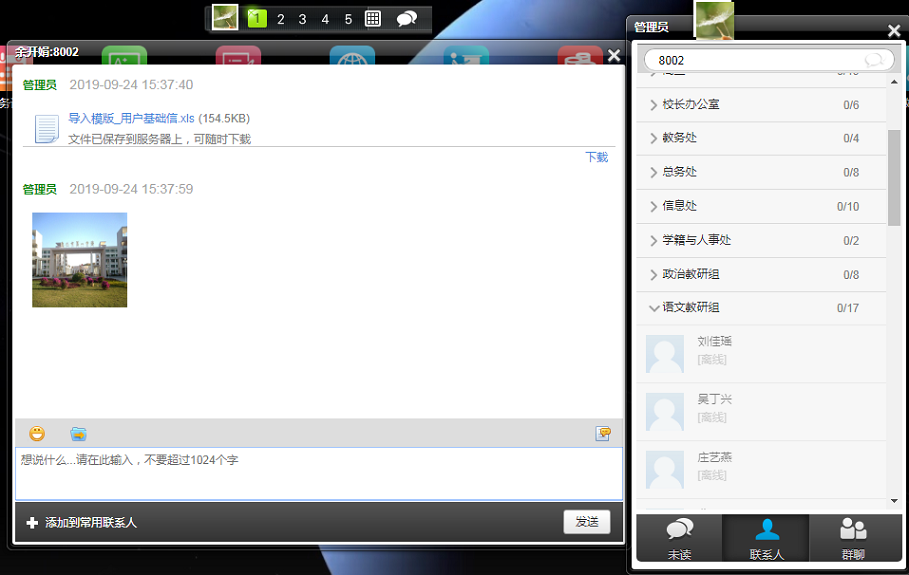Click the plus icon for adding frequent contact
The width and height of the screenshot is (909, 575).
(x=32, y=522)
